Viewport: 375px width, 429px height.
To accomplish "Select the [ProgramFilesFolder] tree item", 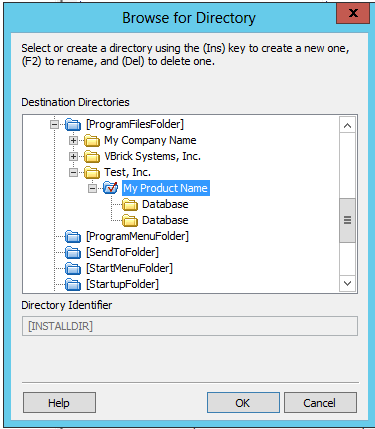I will (135, 124).
